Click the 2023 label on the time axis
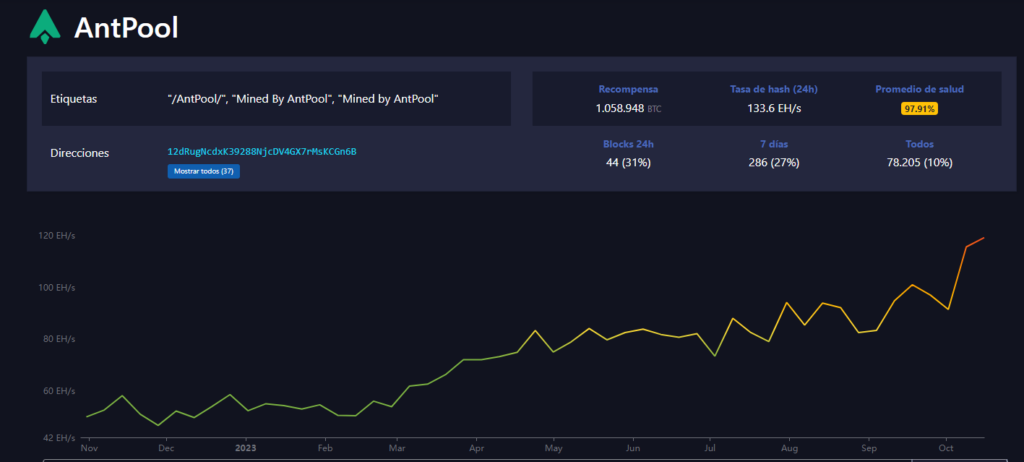The height and width of the screenshot is (462, 1024). [x=244, y=449]
